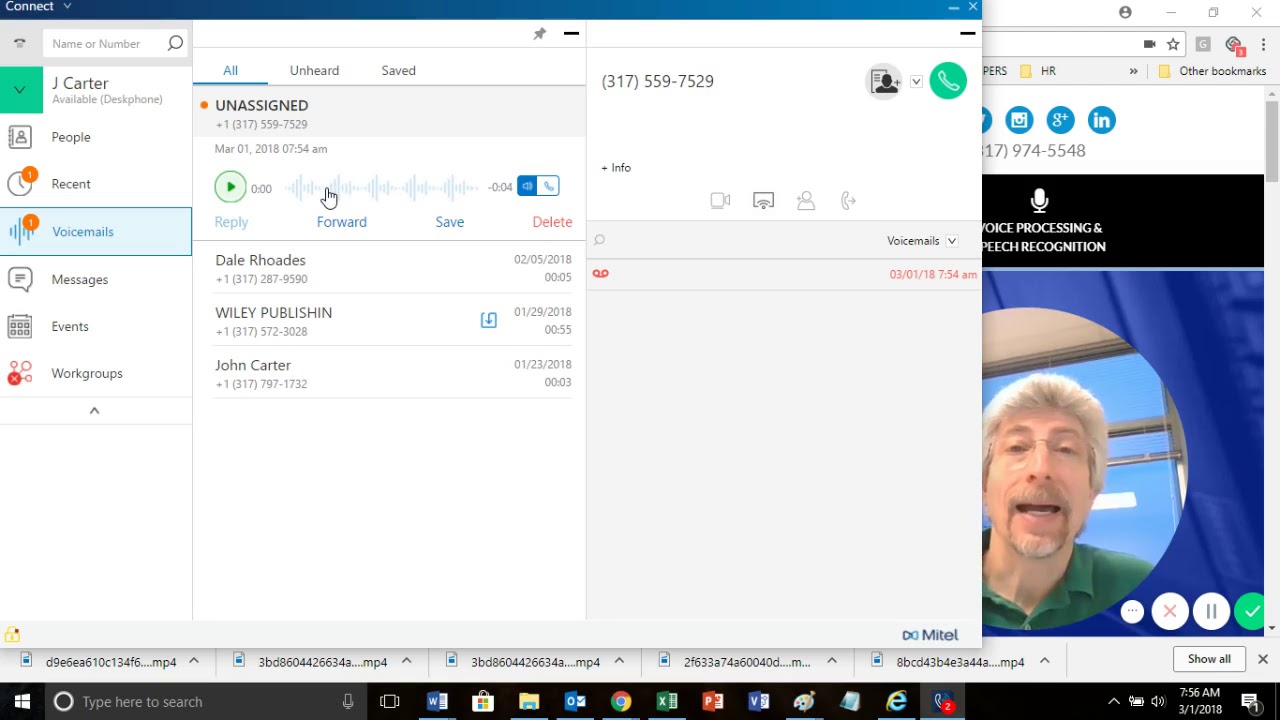Delete the selected voicemail
1280x720 pixels.
pyautogui.click(x=552, y=222)
